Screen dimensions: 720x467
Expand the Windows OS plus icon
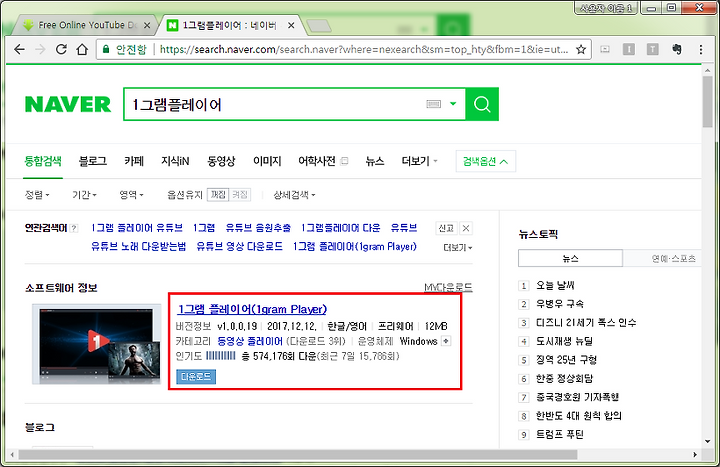point(445,341)
